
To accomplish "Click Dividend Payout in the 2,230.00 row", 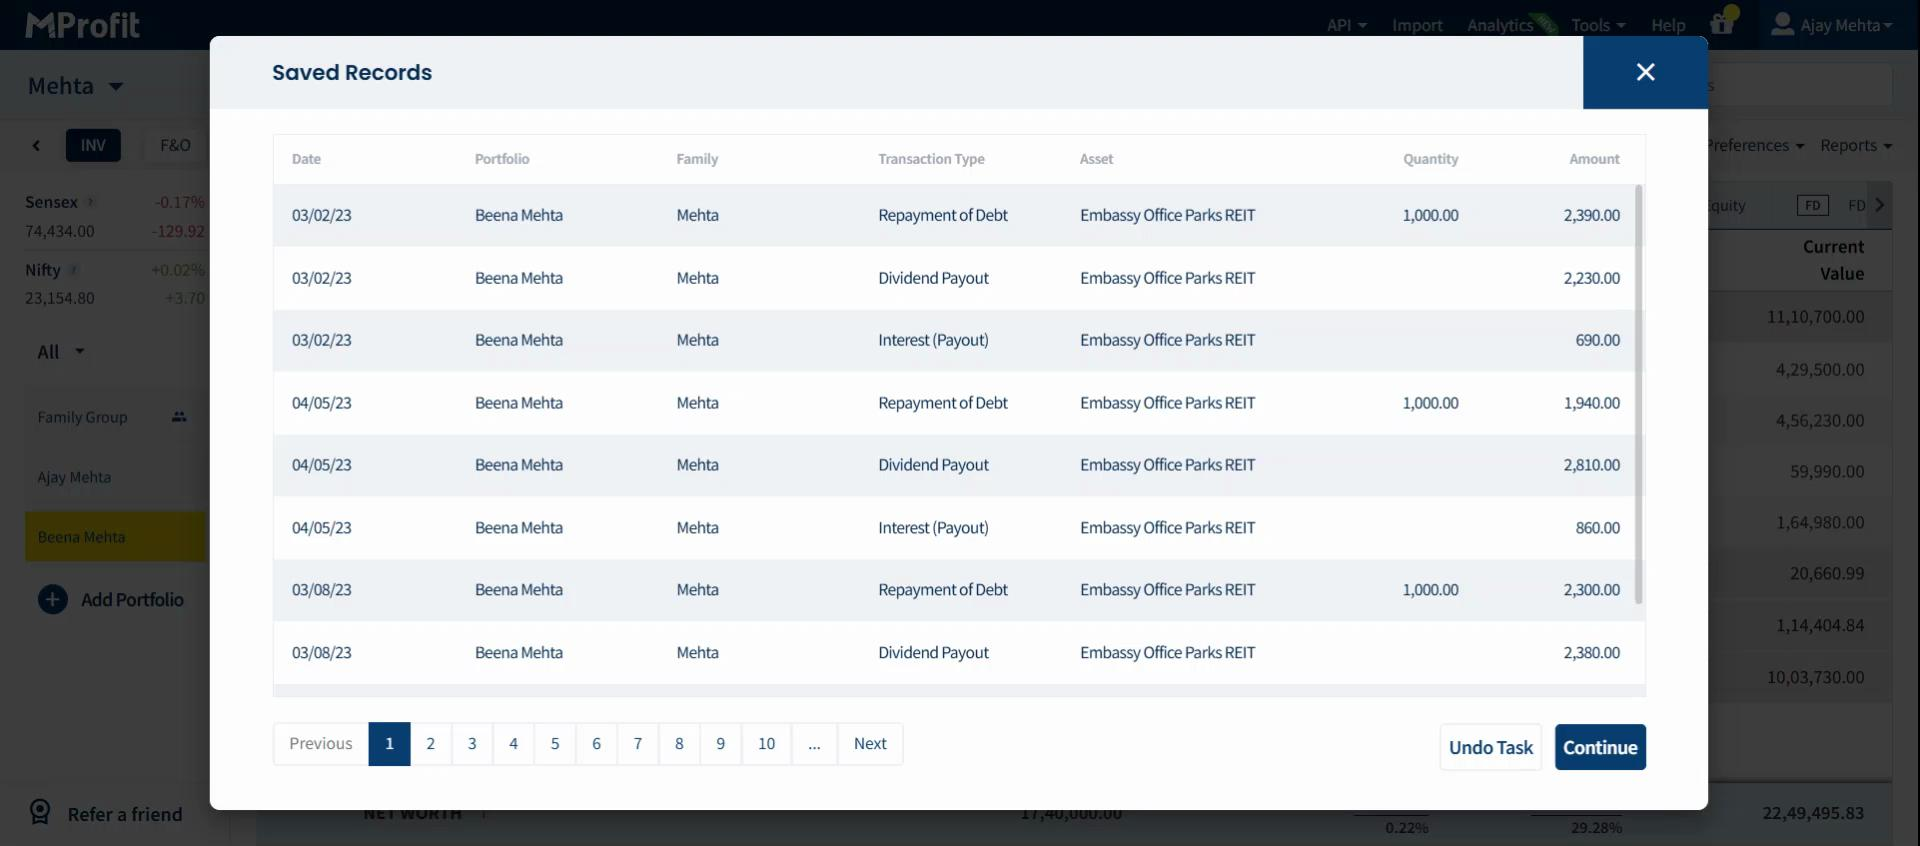I will point(933,278).
